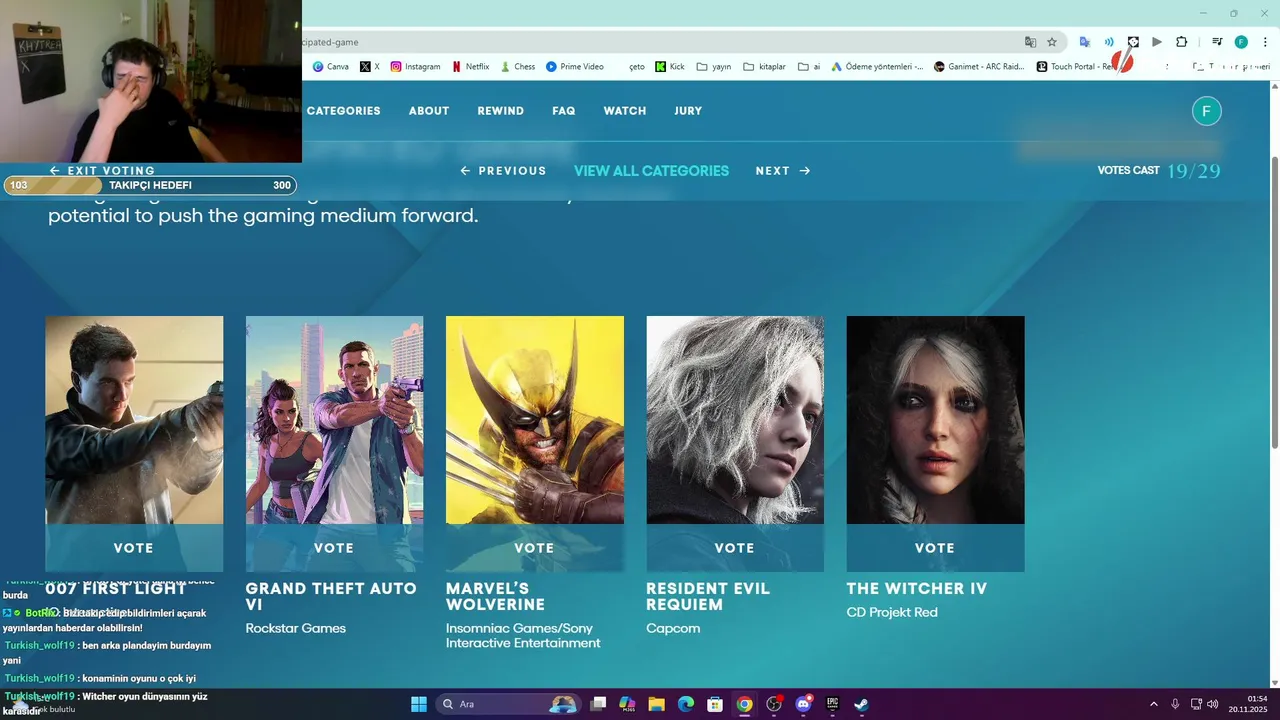Click the Votes Cast 19/29 counter
Image resolution: width=1280 pixels, height=720 pixels.
(1159, 171)
